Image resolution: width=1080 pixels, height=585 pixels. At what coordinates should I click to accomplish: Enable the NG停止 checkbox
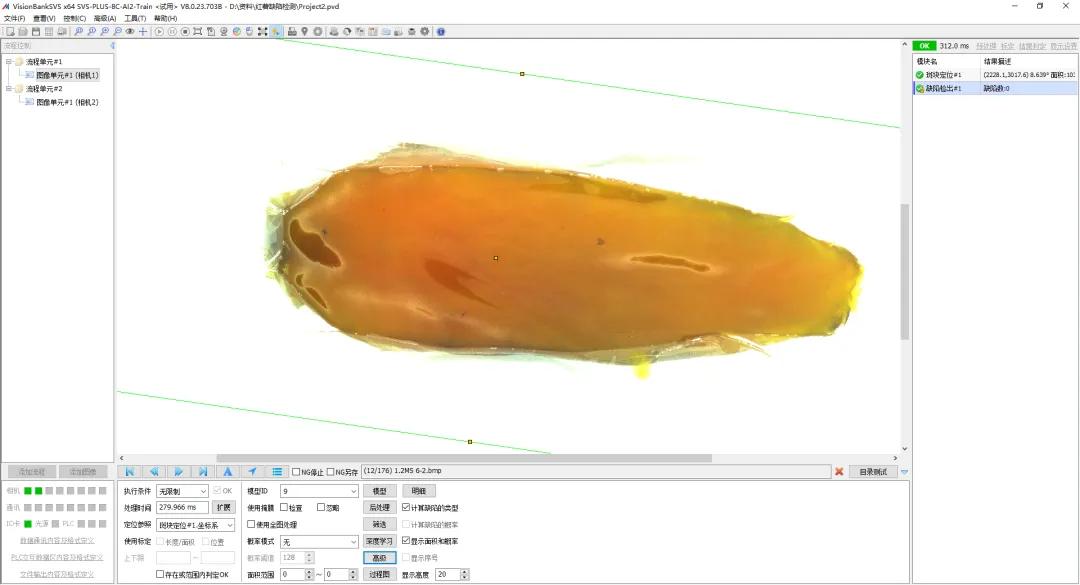[x=296, y=472]
